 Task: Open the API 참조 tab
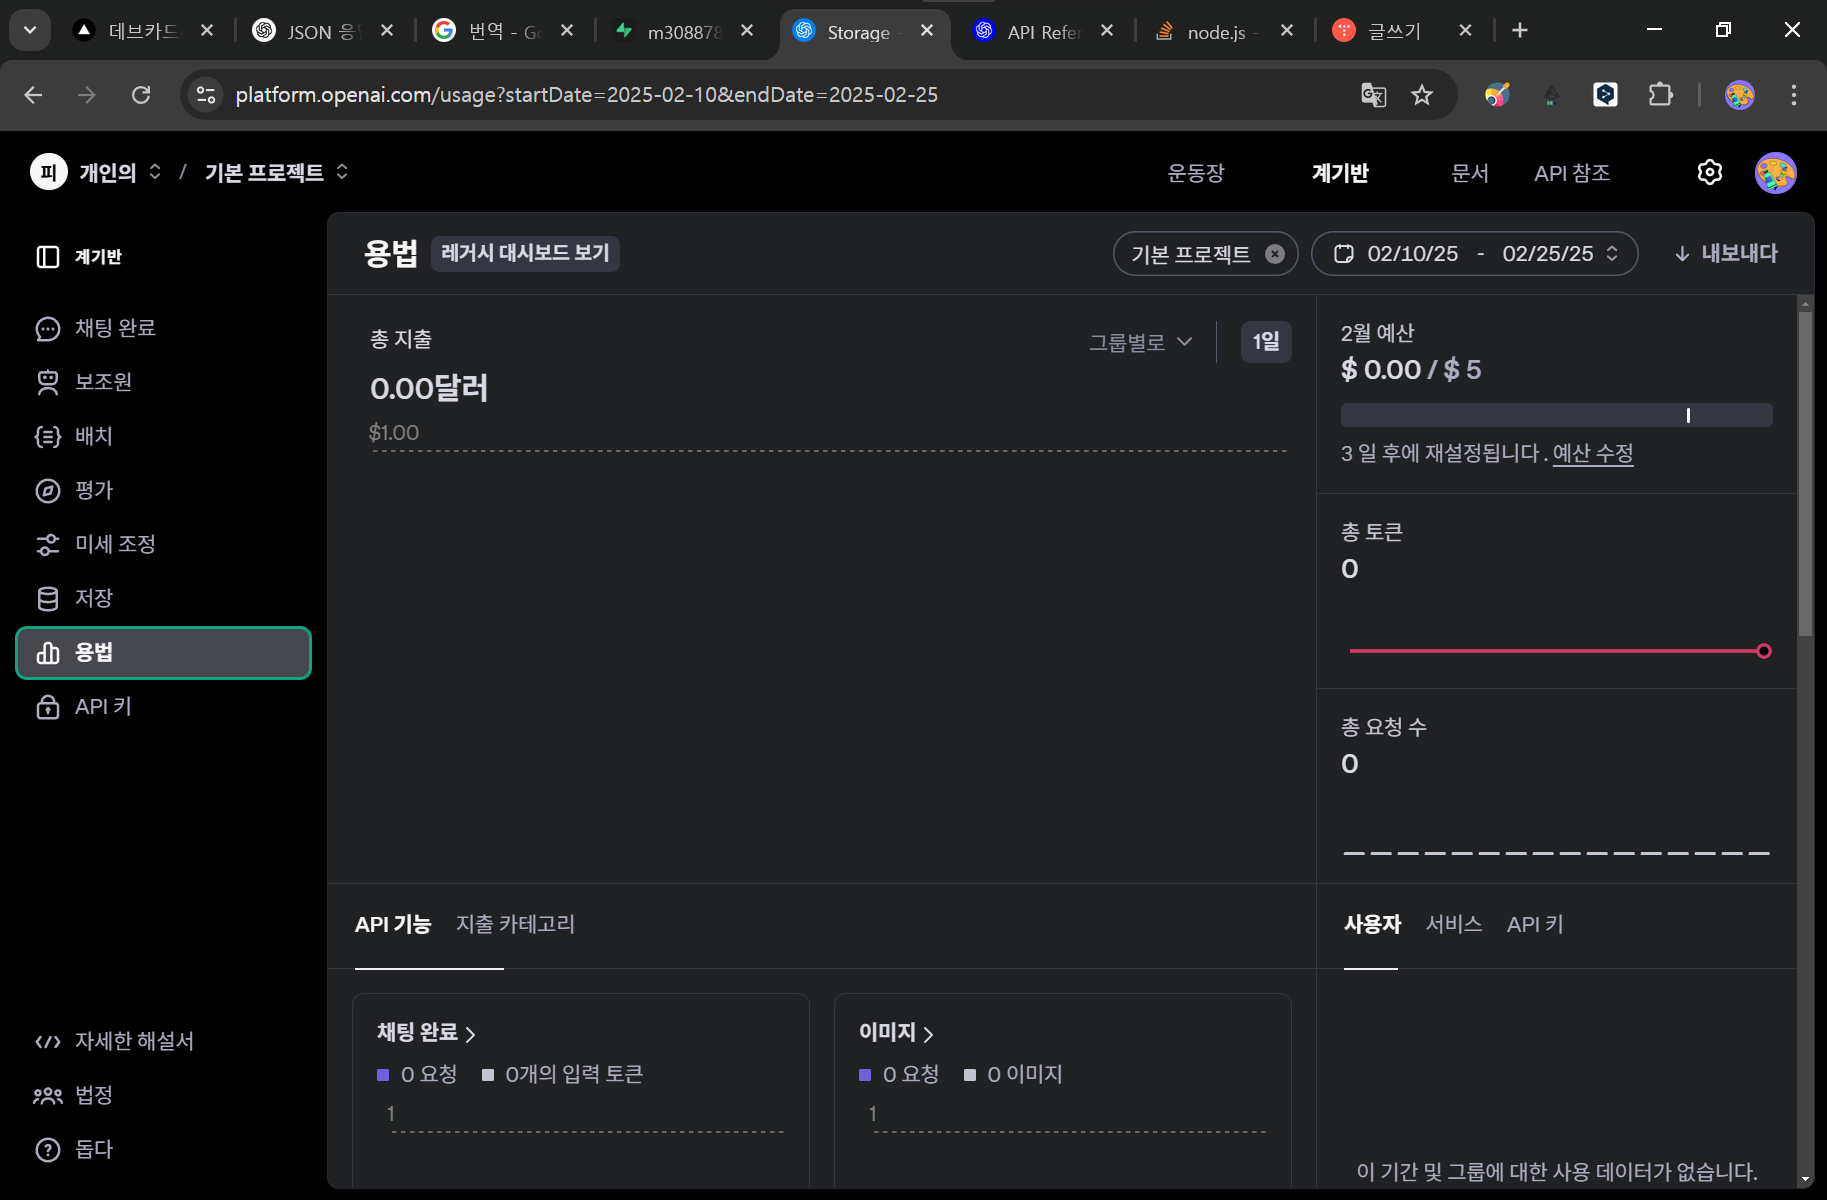(1572, 172)
